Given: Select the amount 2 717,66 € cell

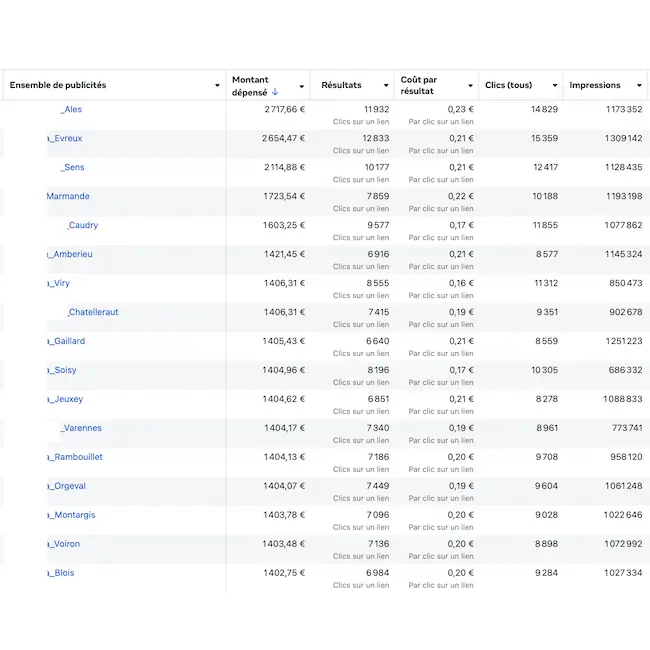Looking at the screenshot, I should point(284,109).
